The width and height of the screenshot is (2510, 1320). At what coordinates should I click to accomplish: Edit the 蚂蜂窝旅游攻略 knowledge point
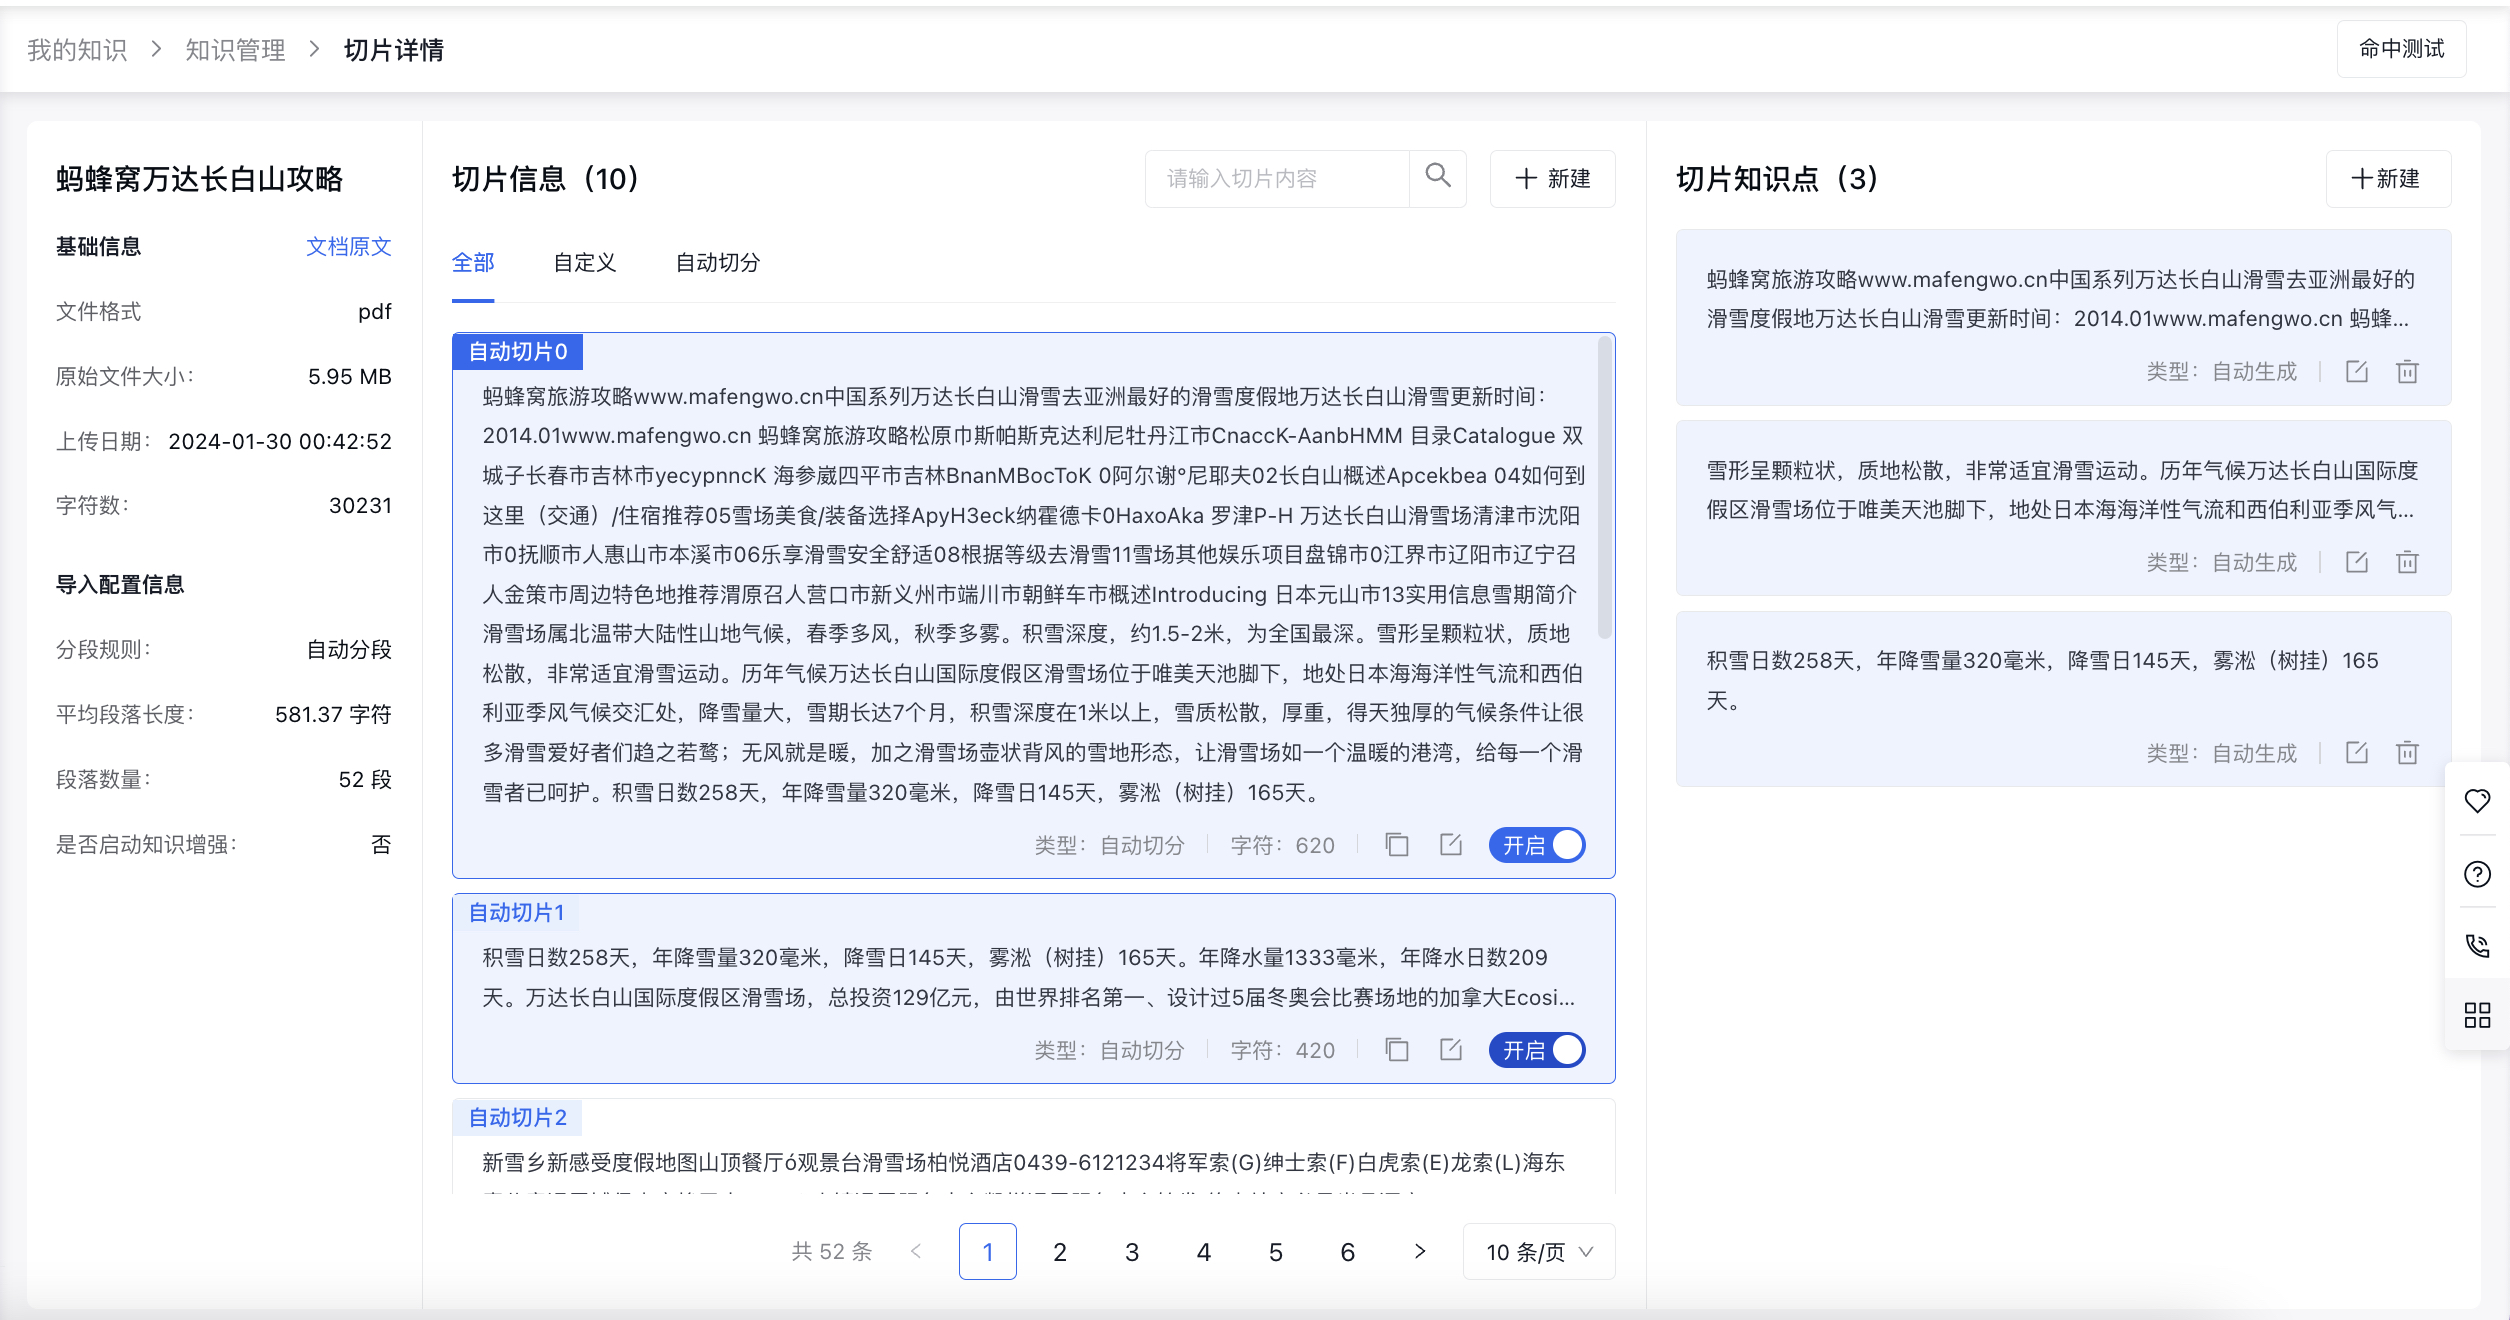pyautogui.click(x=2357, y=372)
